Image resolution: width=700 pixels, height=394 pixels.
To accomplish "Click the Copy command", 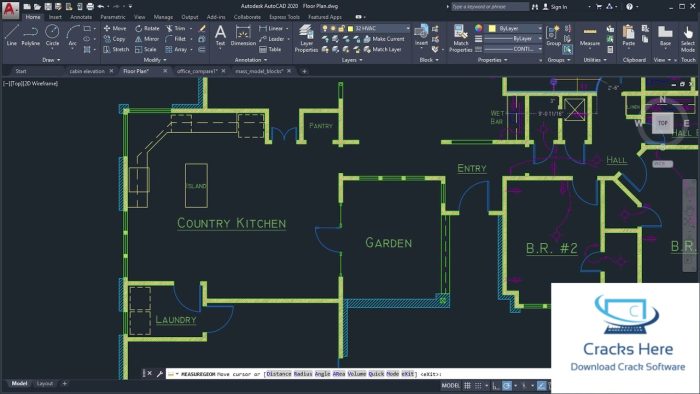I will 115,39.
